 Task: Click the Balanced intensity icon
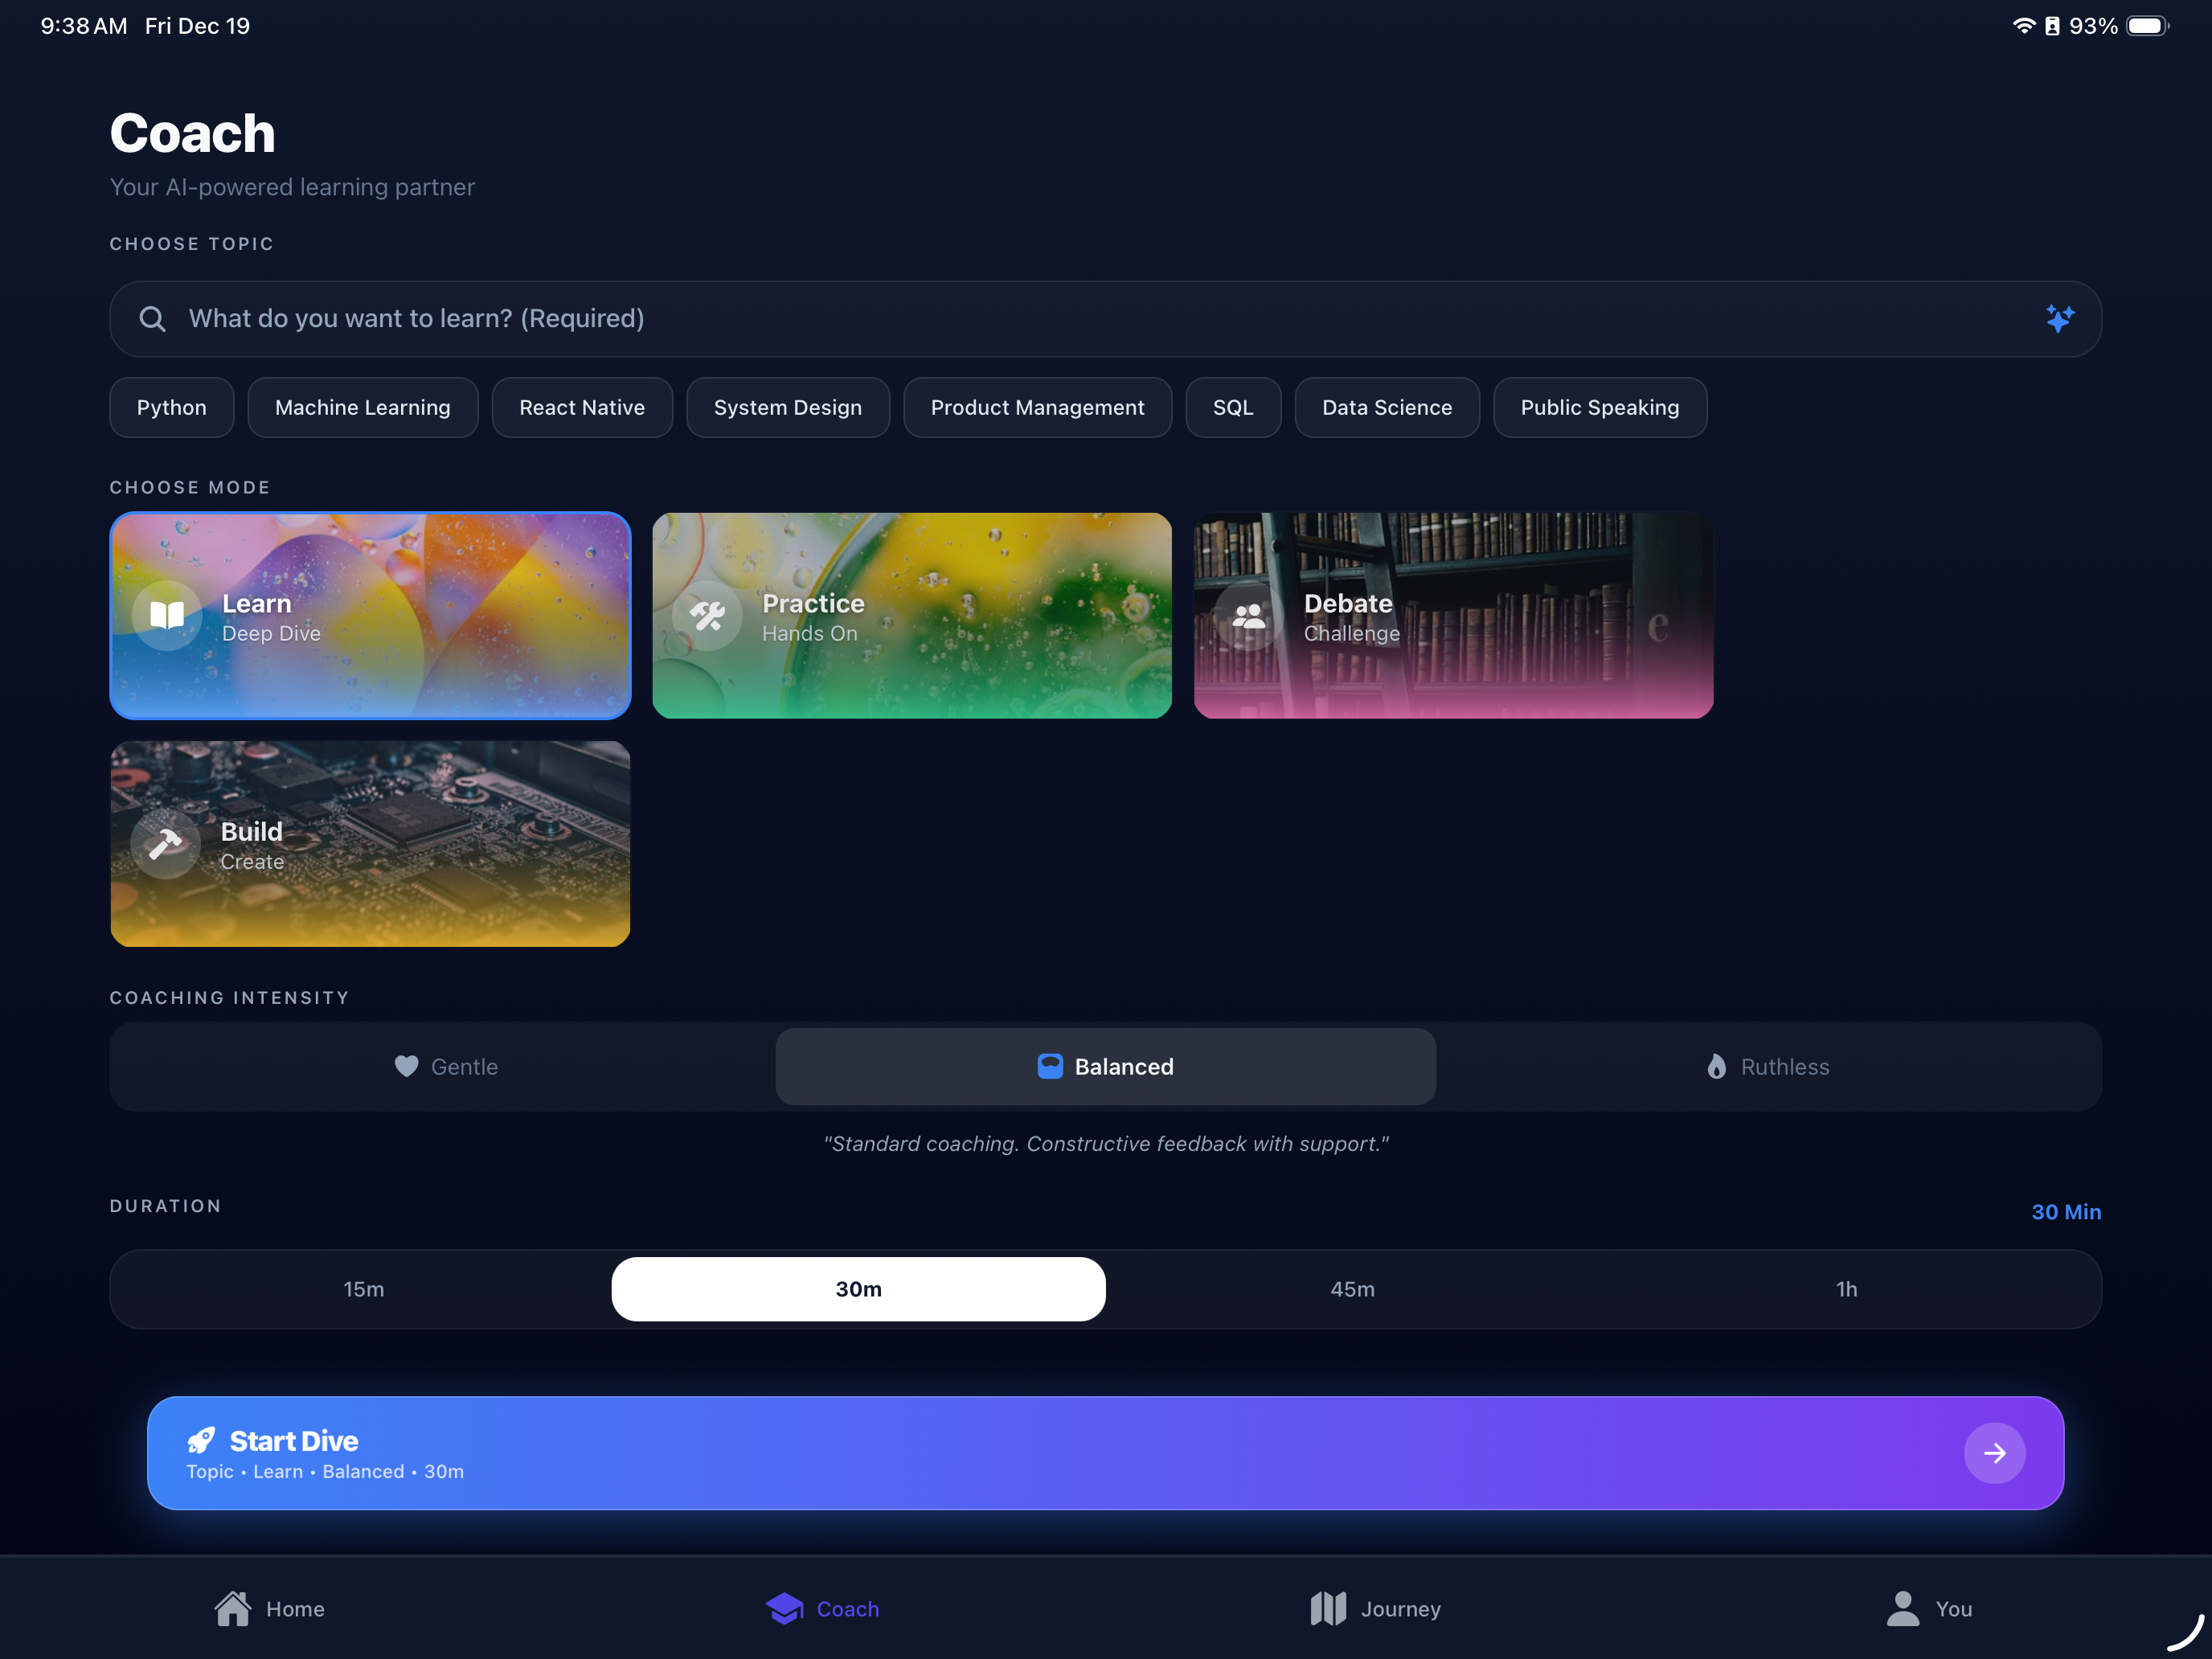pos(1050,1066)
